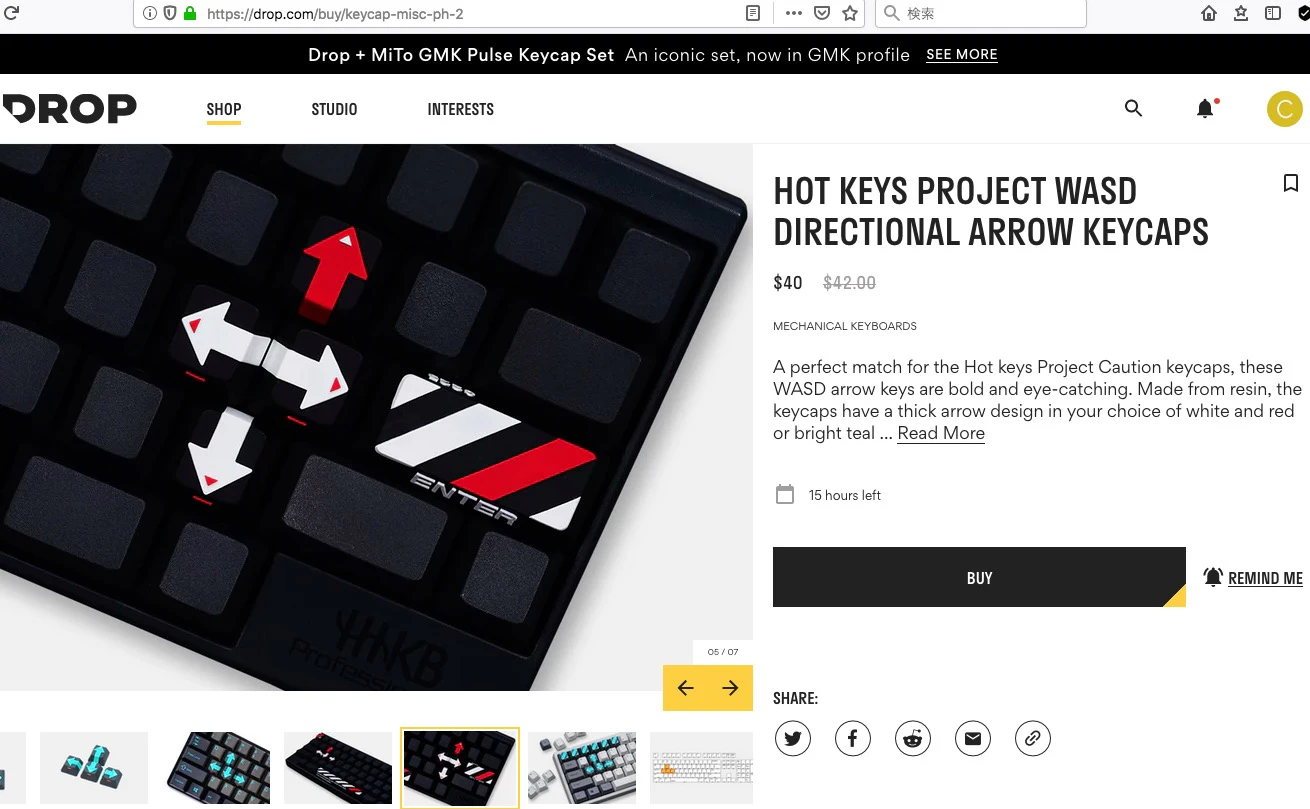Save product with the bookmark icon
Screen dimensions: 1310x809
1291,183
